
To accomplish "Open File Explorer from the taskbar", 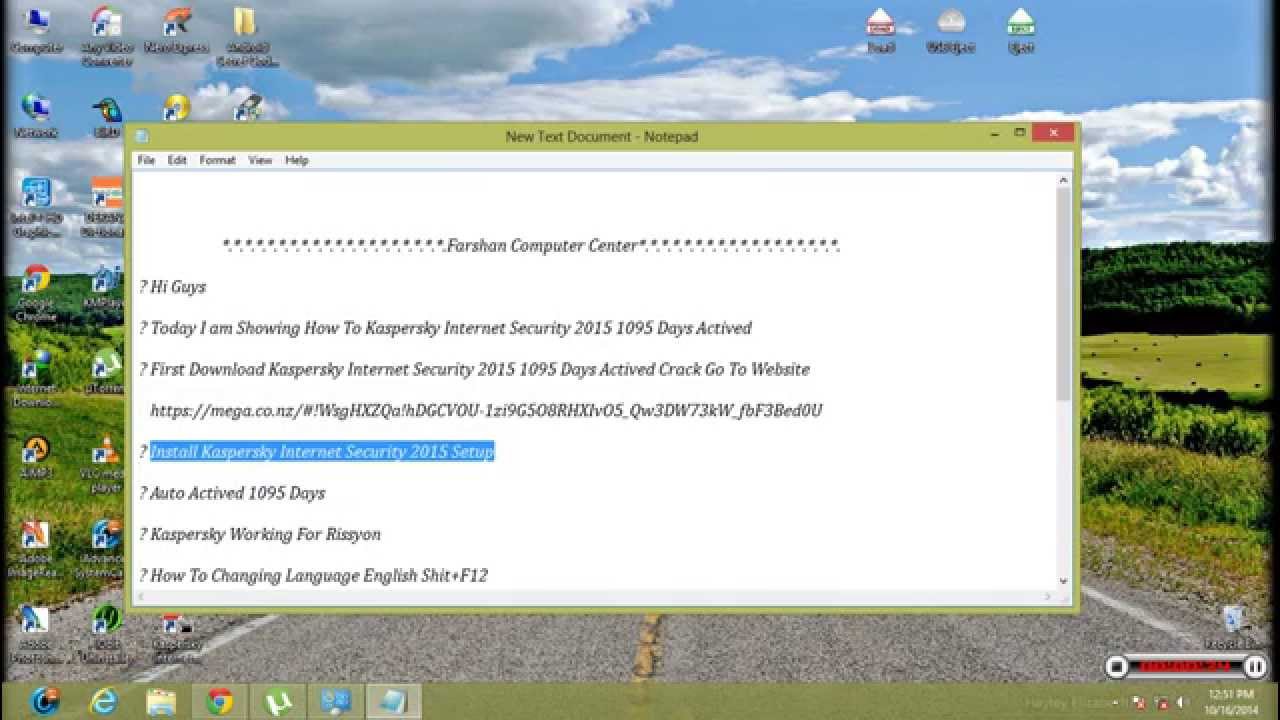I will pyautogui.click(x=161, y=701).
